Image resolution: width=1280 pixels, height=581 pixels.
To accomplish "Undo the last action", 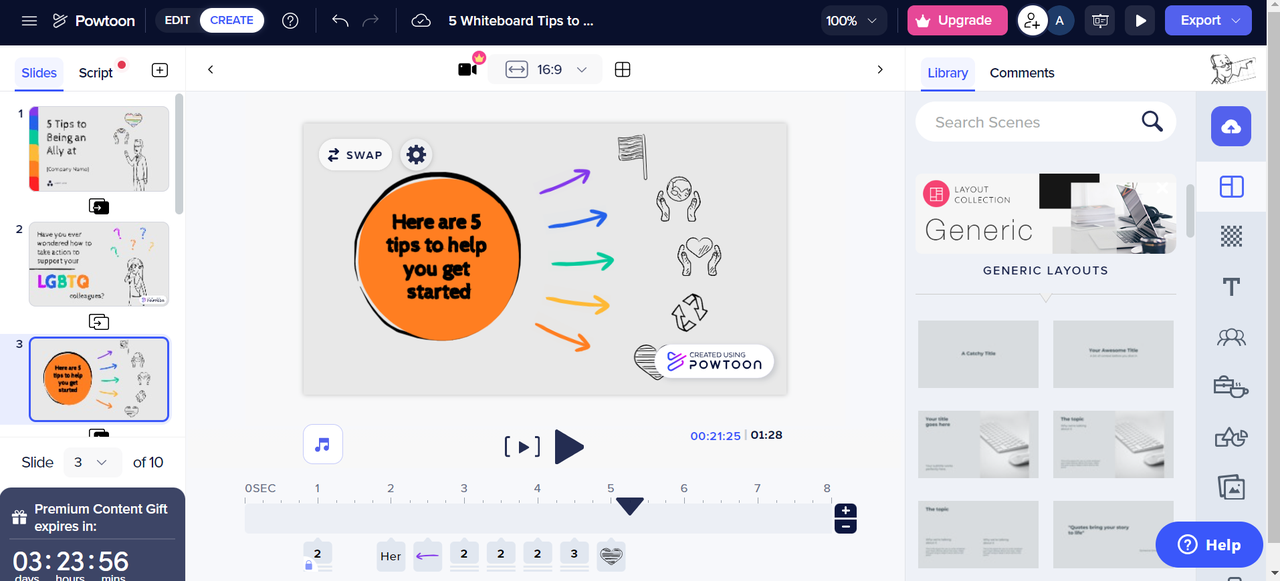I will [x=340, y=21].
